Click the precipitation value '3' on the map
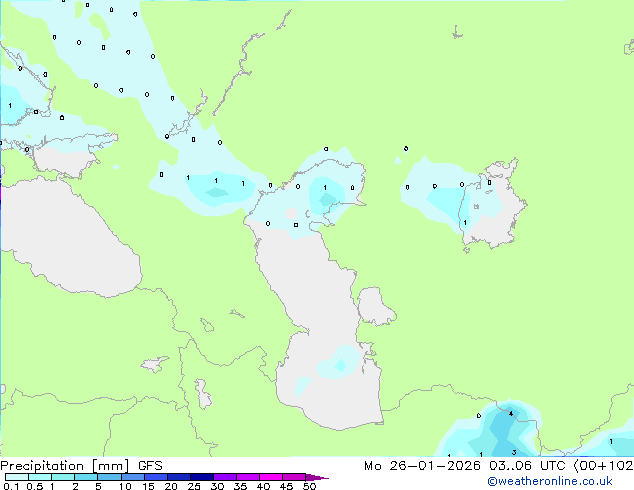The image size is (634, 490). 514,452
